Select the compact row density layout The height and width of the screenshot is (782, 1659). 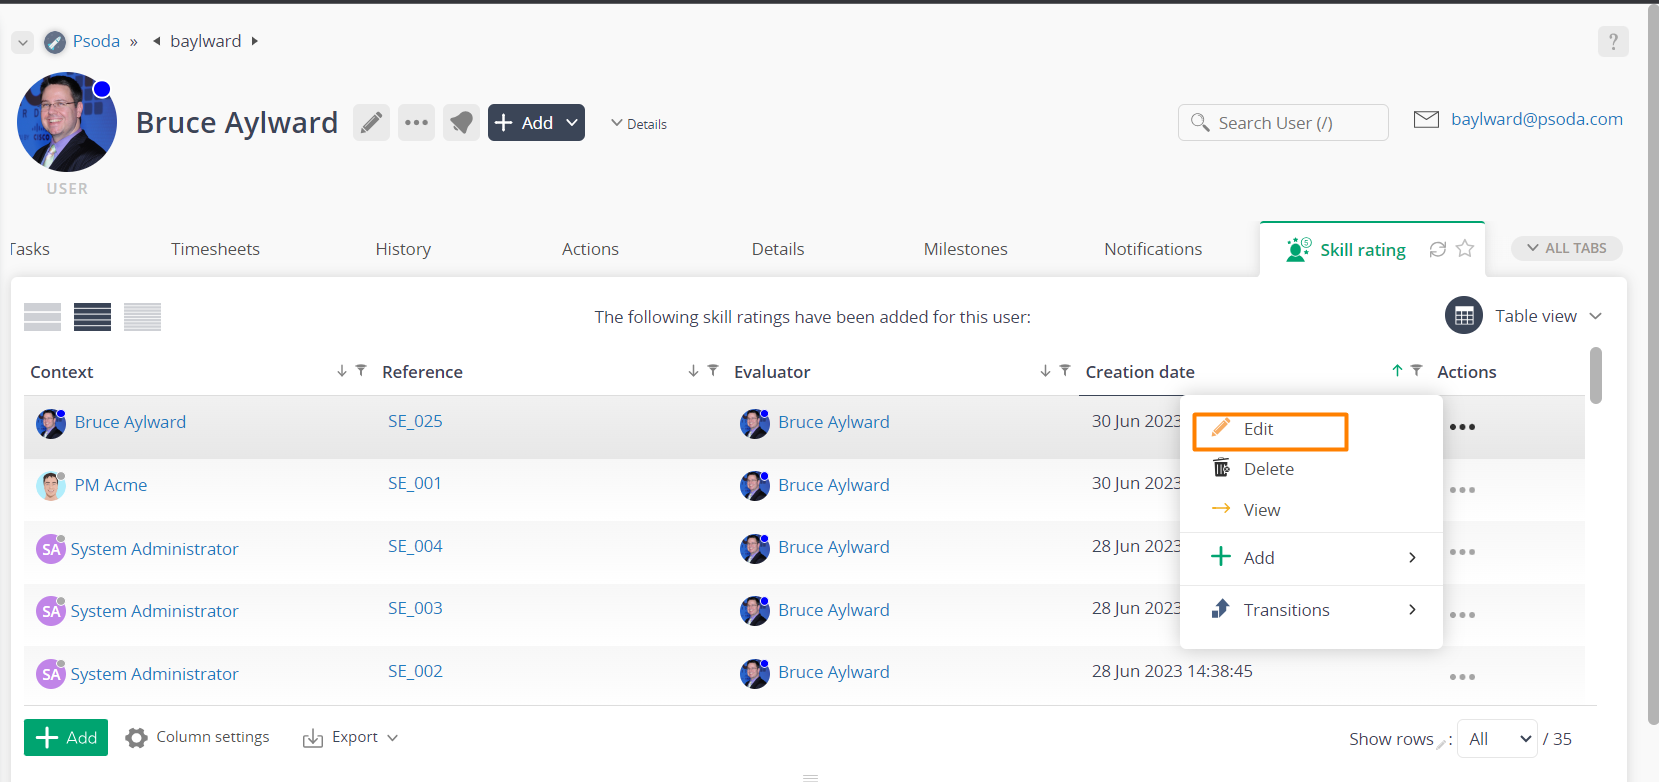pyautogui.click(x=142, y=317)
